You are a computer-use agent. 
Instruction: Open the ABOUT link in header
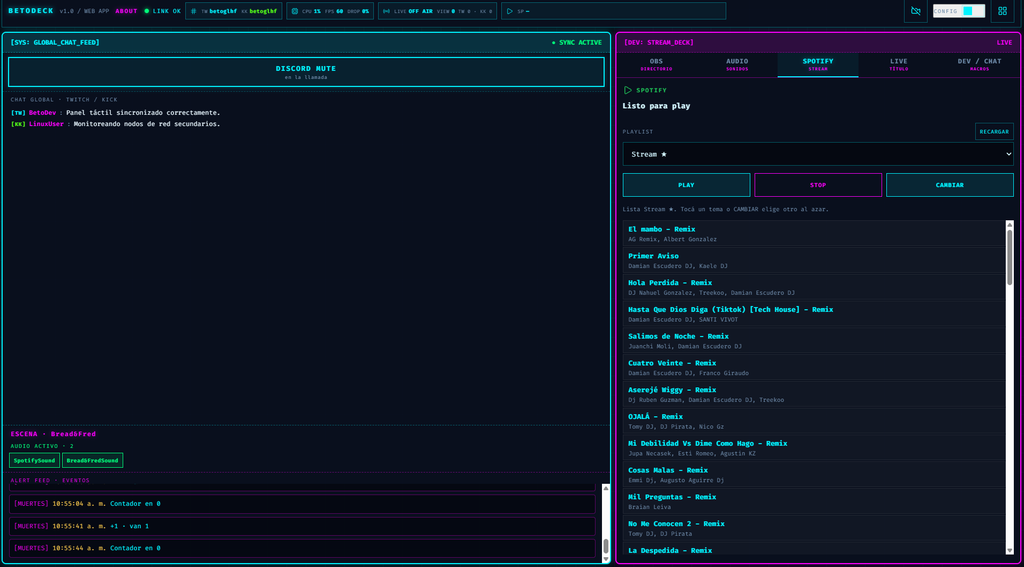click(x=127, y=11)
